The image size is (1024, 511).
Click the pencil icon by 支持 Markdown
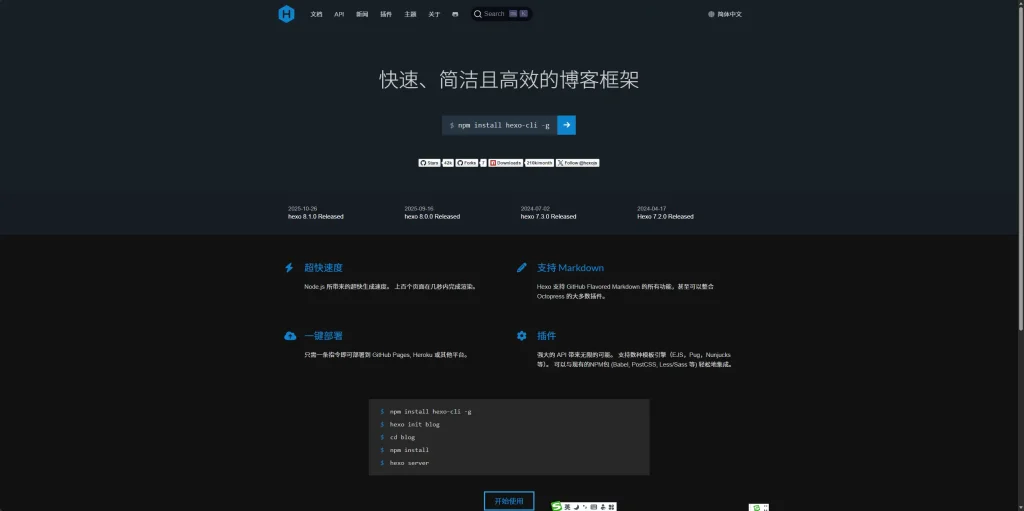(522, 268)
